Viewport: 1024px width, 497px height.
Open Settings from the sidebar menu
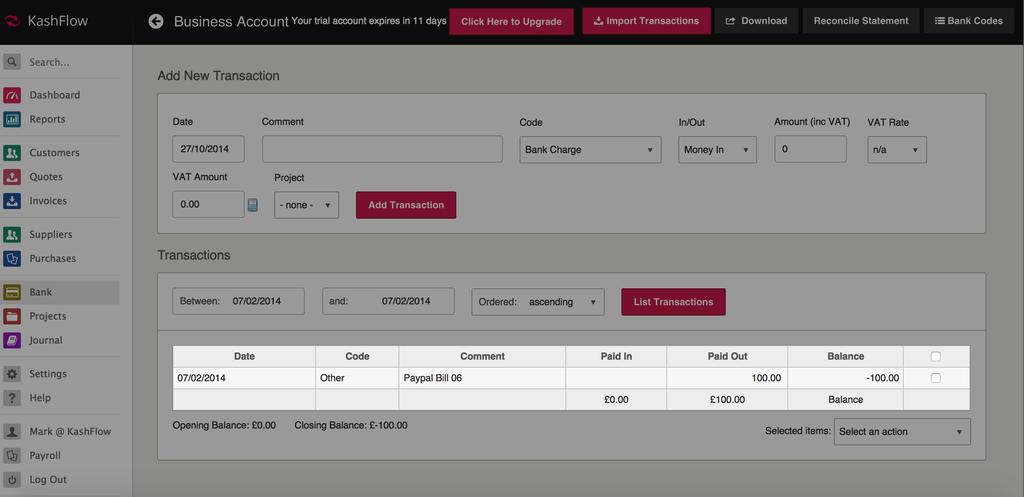tap(48, 374)
